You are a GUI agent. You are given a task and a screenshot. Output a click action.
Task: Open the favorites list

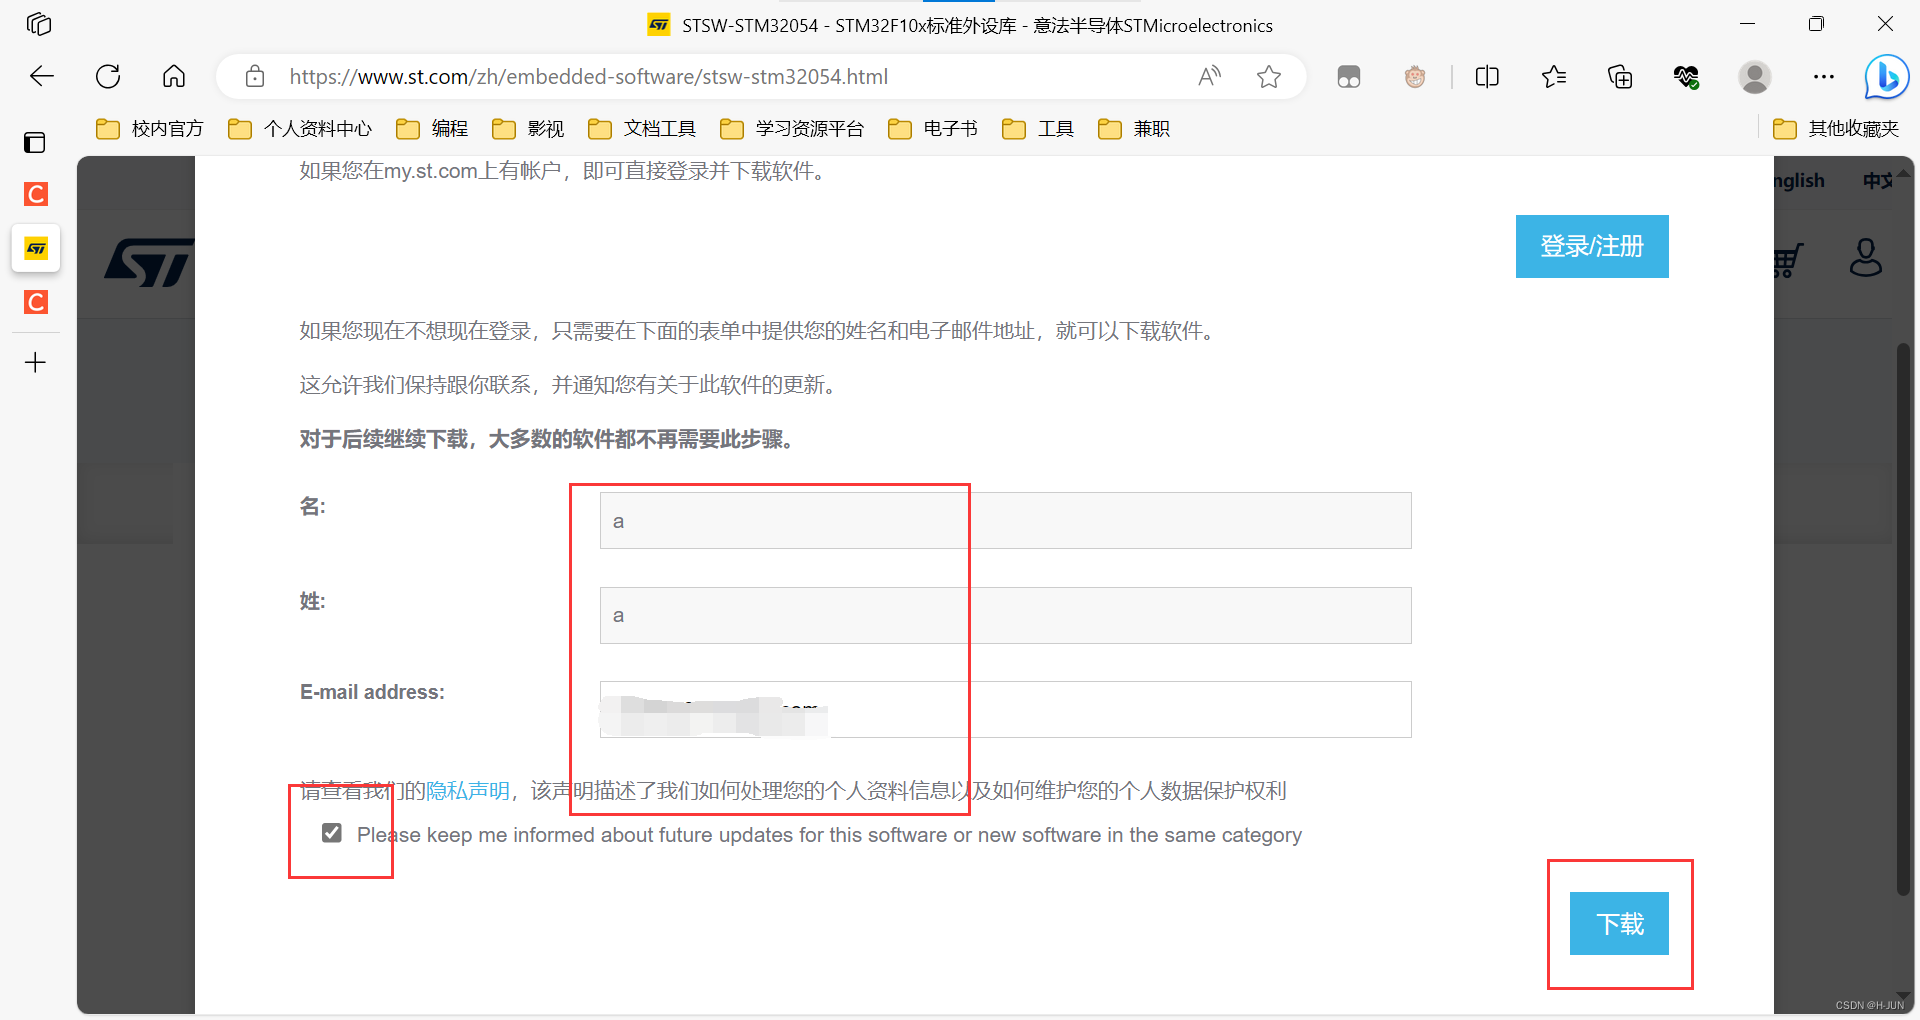click(1554, 76)
